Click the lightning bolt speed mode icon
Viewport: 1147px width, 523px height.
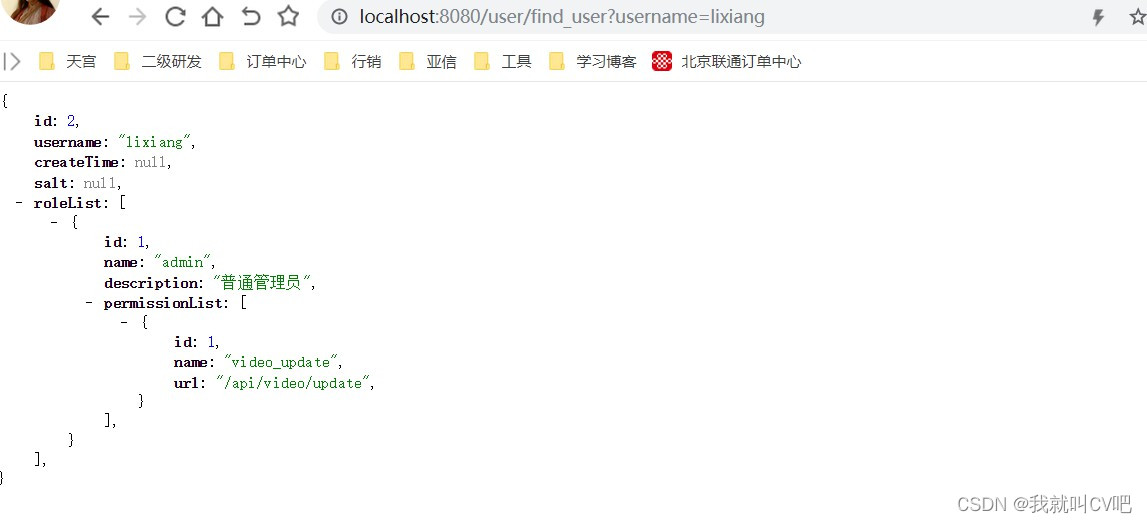(x=1098, y=18)
